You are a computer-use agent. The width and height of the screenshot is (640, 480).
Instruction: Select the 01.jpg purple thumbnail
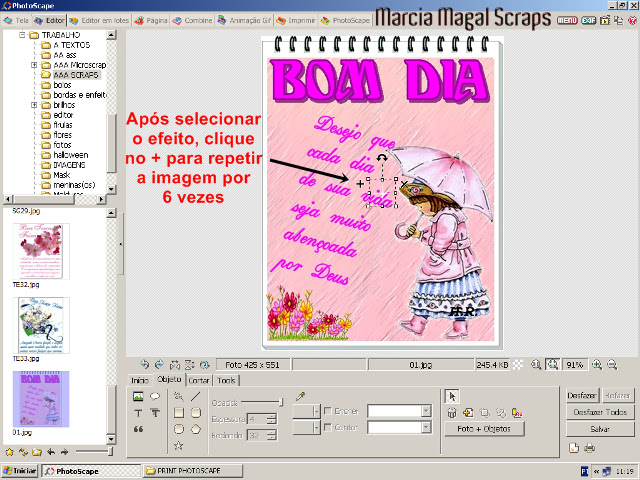pyautogui.click(x=41, y=399)
